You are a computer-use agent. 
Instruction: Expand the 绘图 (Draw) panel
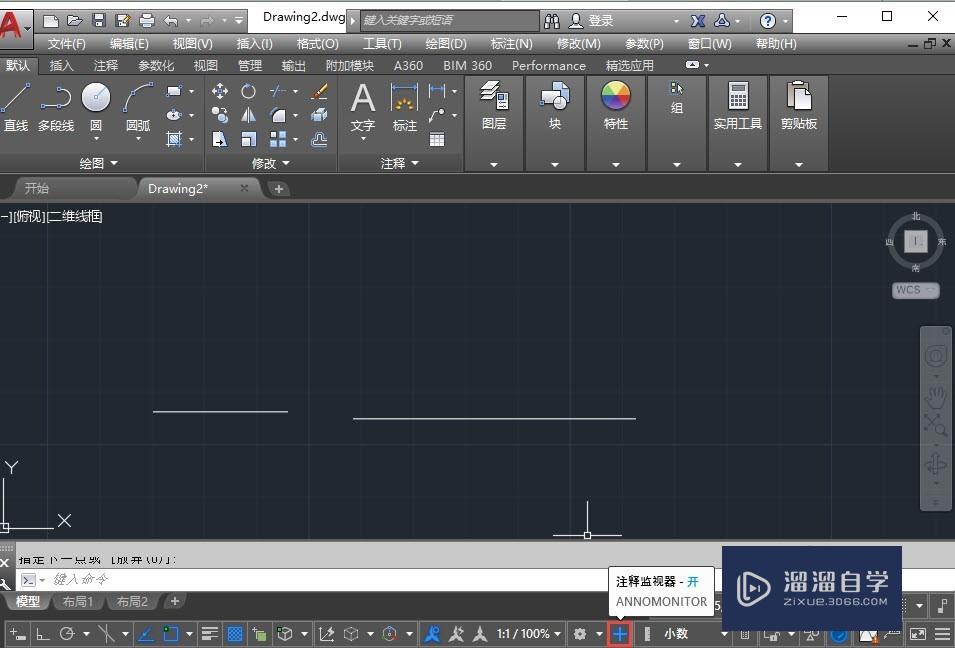[x=99, y=163]
